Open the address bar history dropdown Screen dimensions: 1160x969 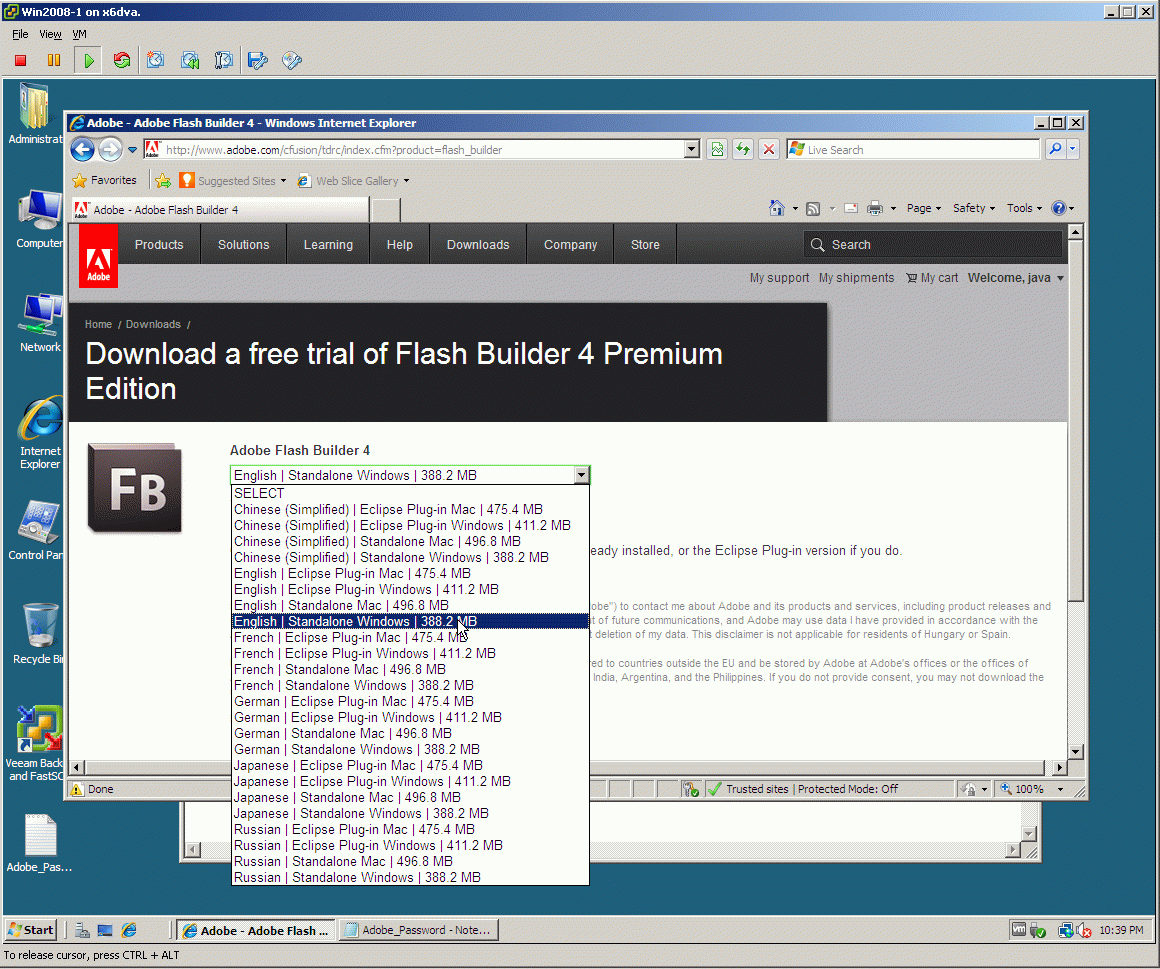(692, 149)
